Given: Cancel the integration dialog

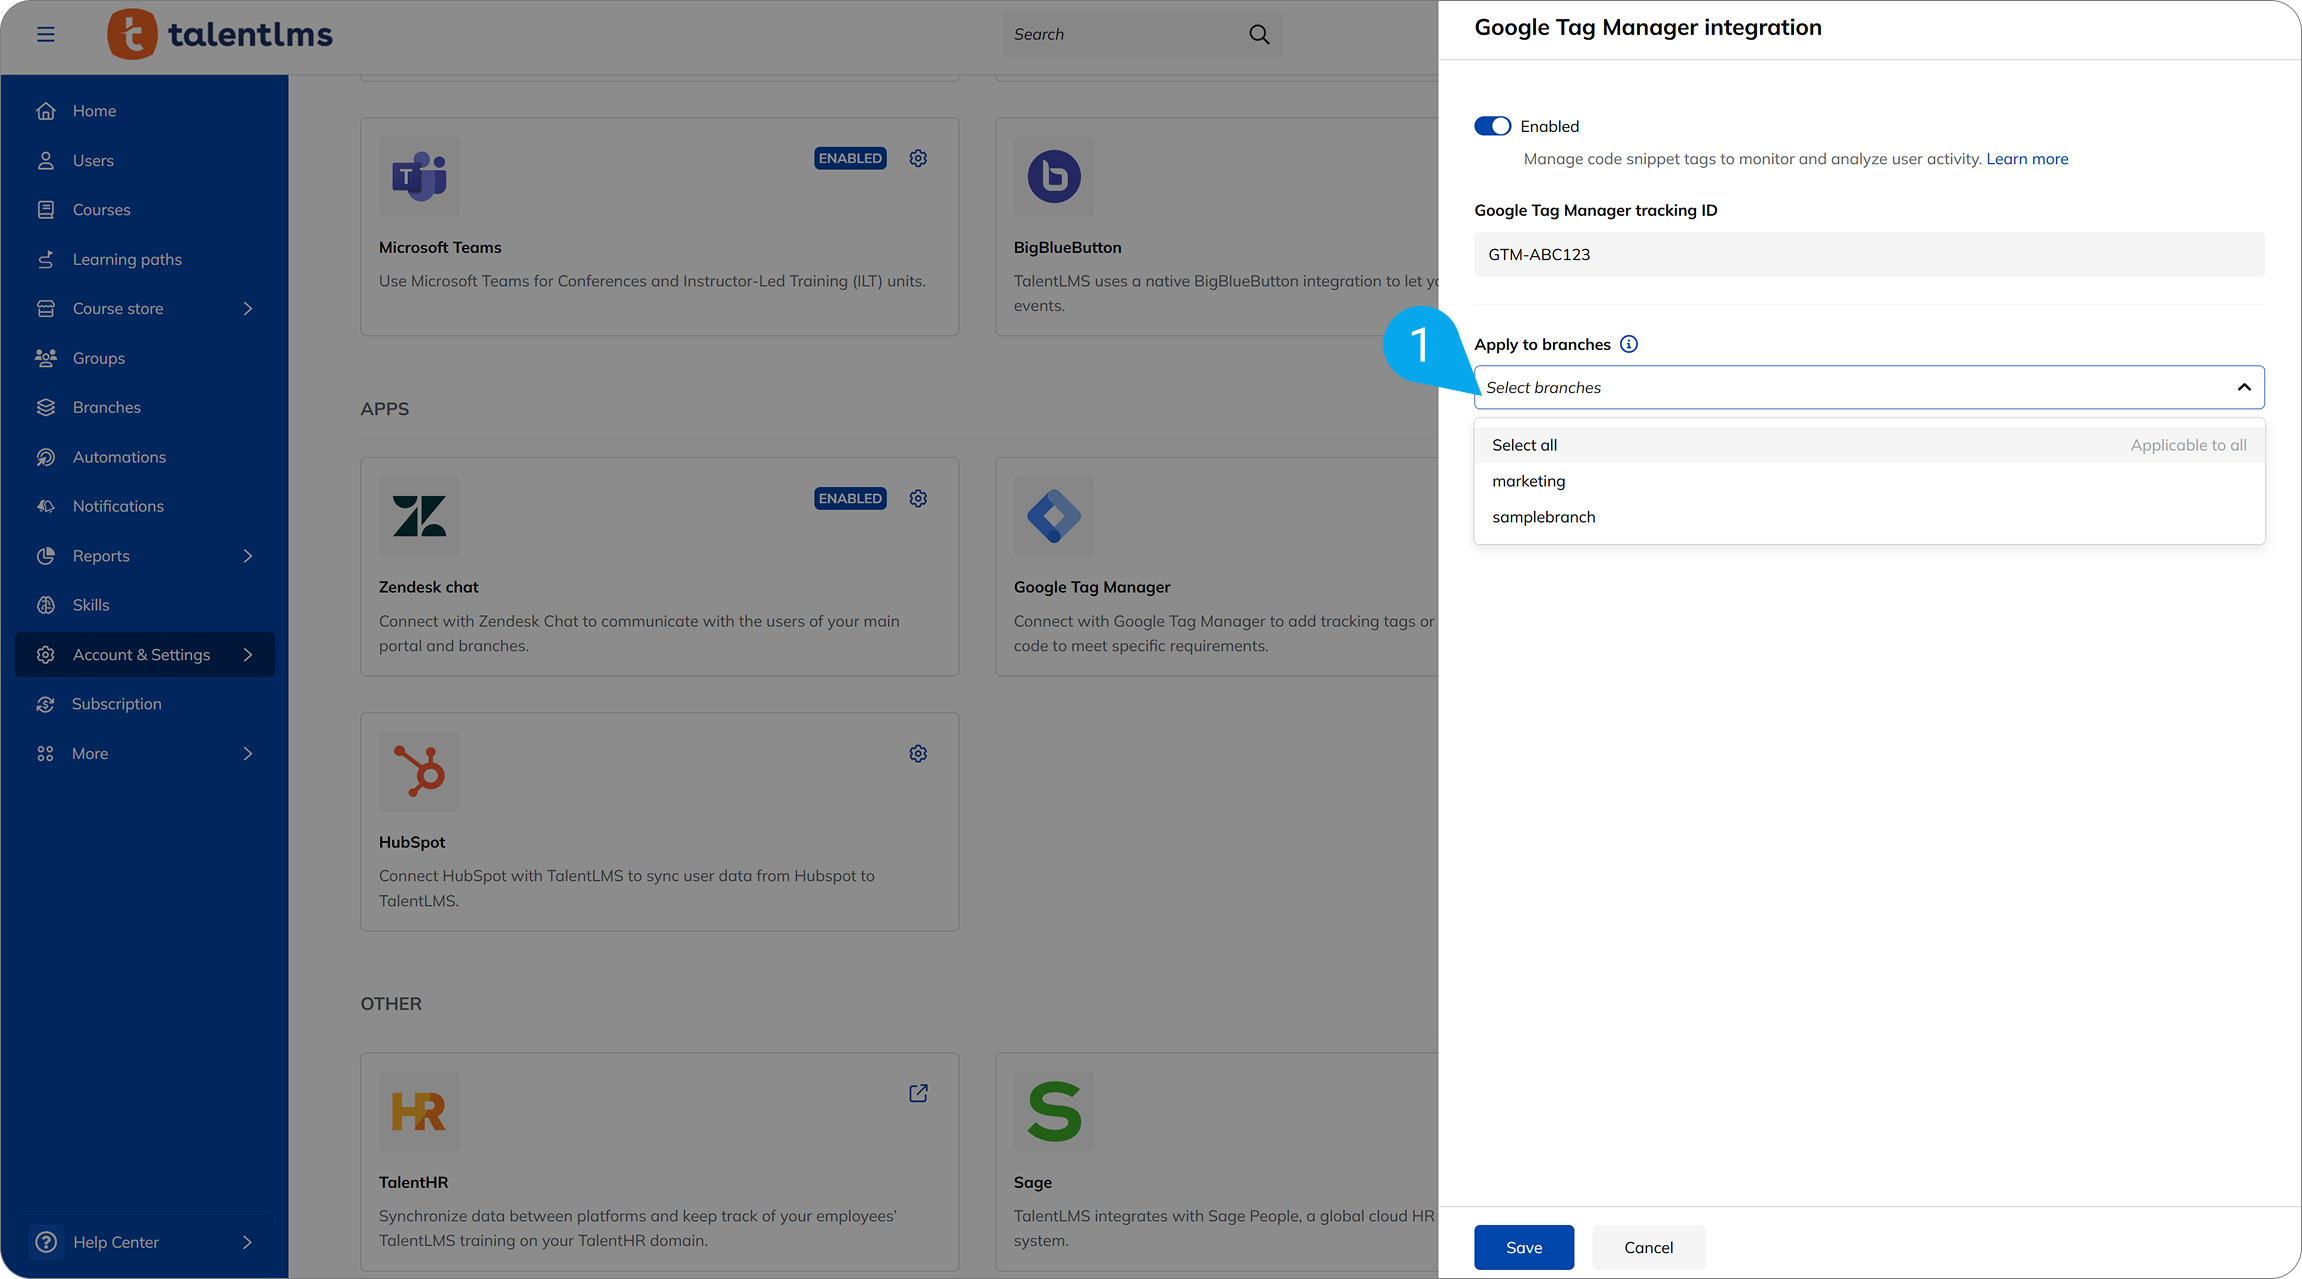Looking at the screenshot, I should click(x=1648, y=1247).
